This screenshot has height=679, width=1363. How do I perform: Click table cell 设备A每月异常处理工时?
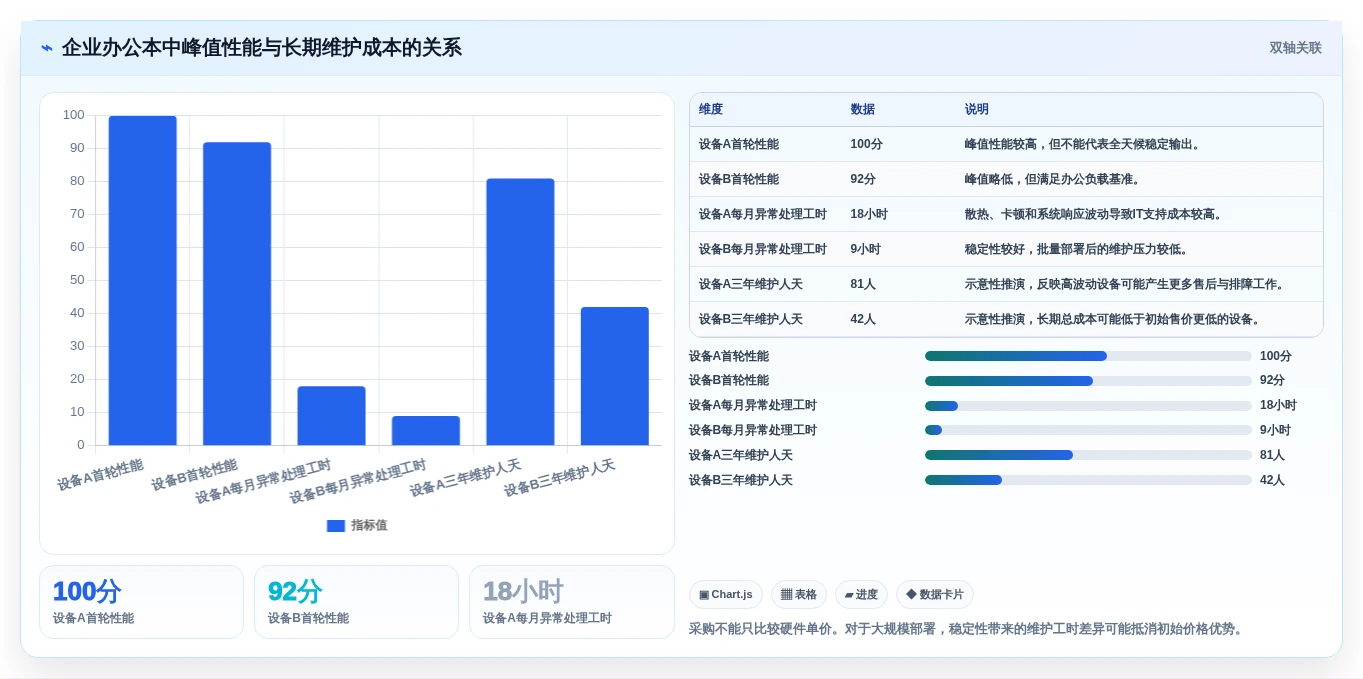tap(763, 214)
